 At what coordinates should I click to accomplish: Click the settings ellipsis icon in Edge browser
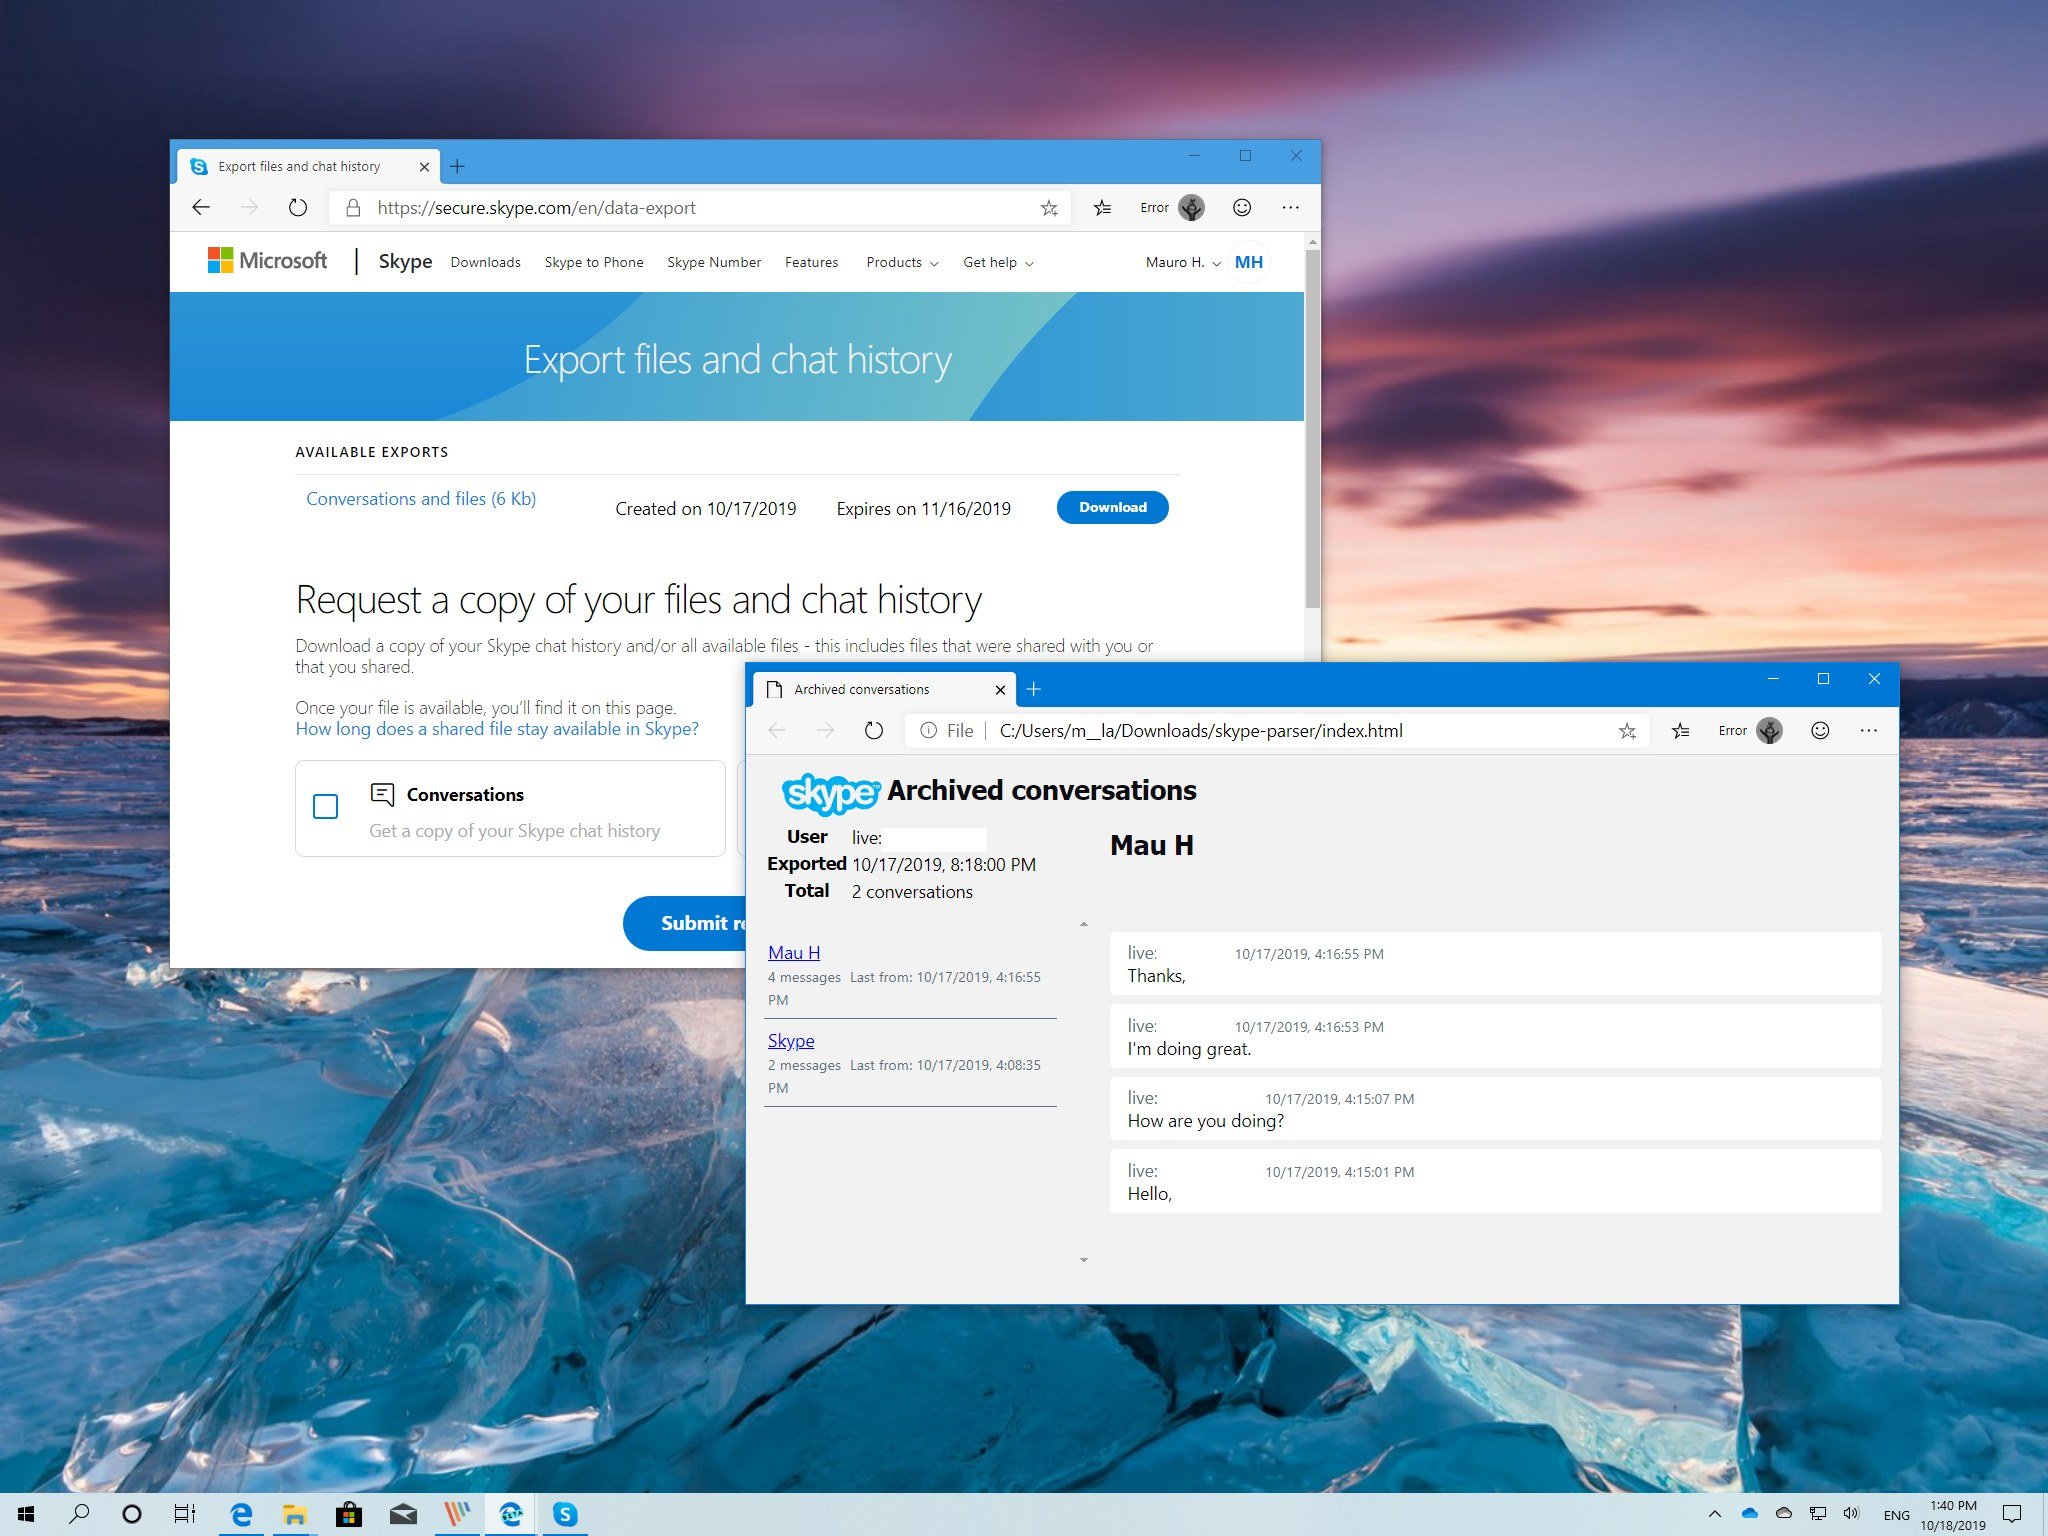pyautogui.click(x=1292, y=207)
